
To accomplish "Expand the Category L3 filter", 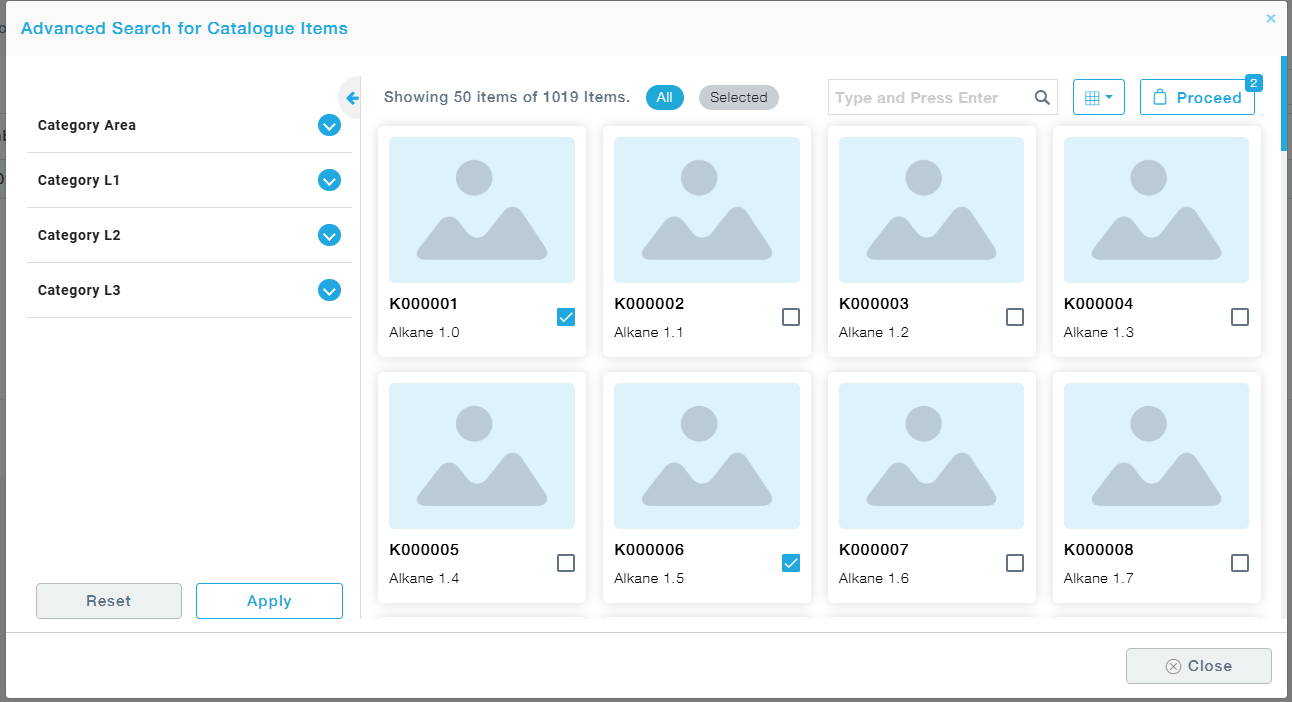I will (x=329, y=291).
